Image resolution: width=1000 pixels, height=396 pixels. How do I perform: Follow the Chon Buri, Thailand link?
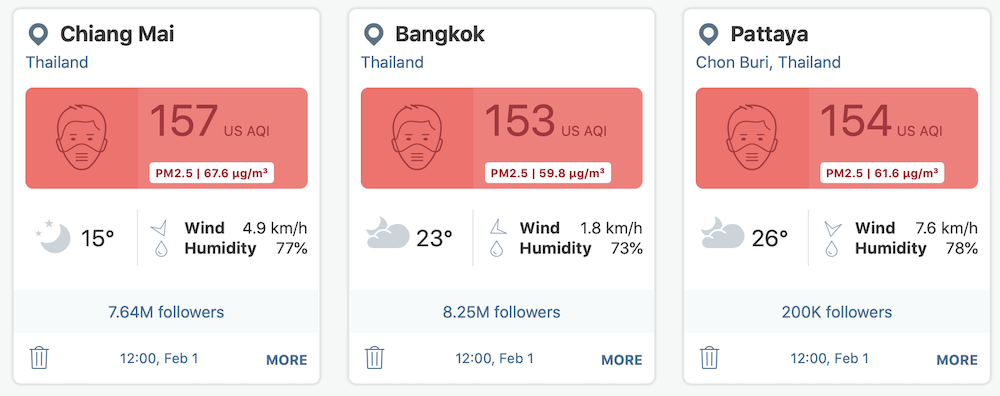[x=768, y=62]
